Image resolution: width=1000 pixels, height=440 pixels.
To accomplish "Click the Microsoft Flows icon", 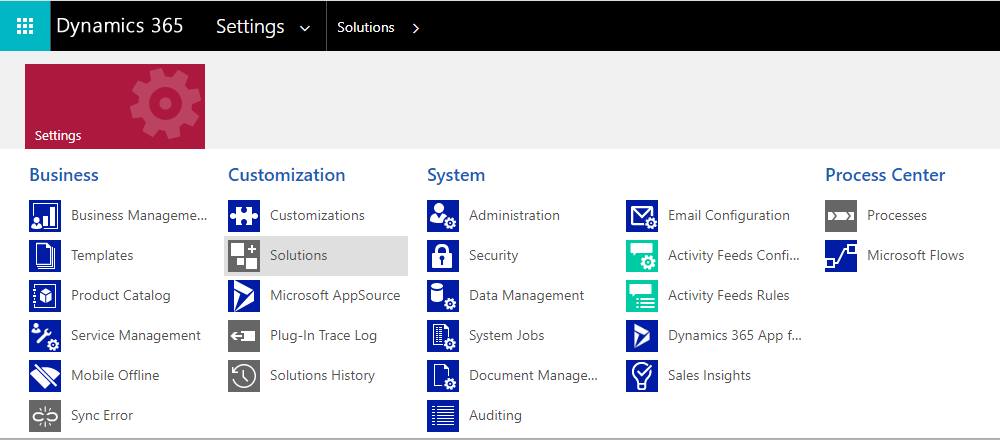I will pyautogui.click(x=841, y=256).
